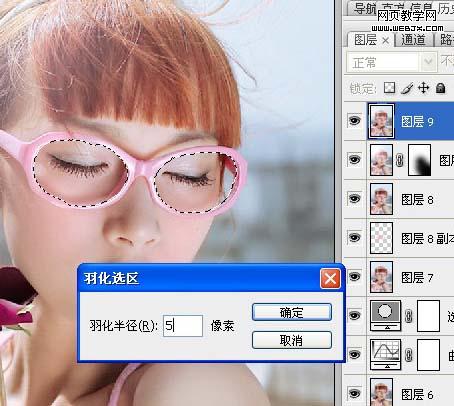Hide 图层 9 using its eye icon
This screenshot has width=454, height=406.
354,120
